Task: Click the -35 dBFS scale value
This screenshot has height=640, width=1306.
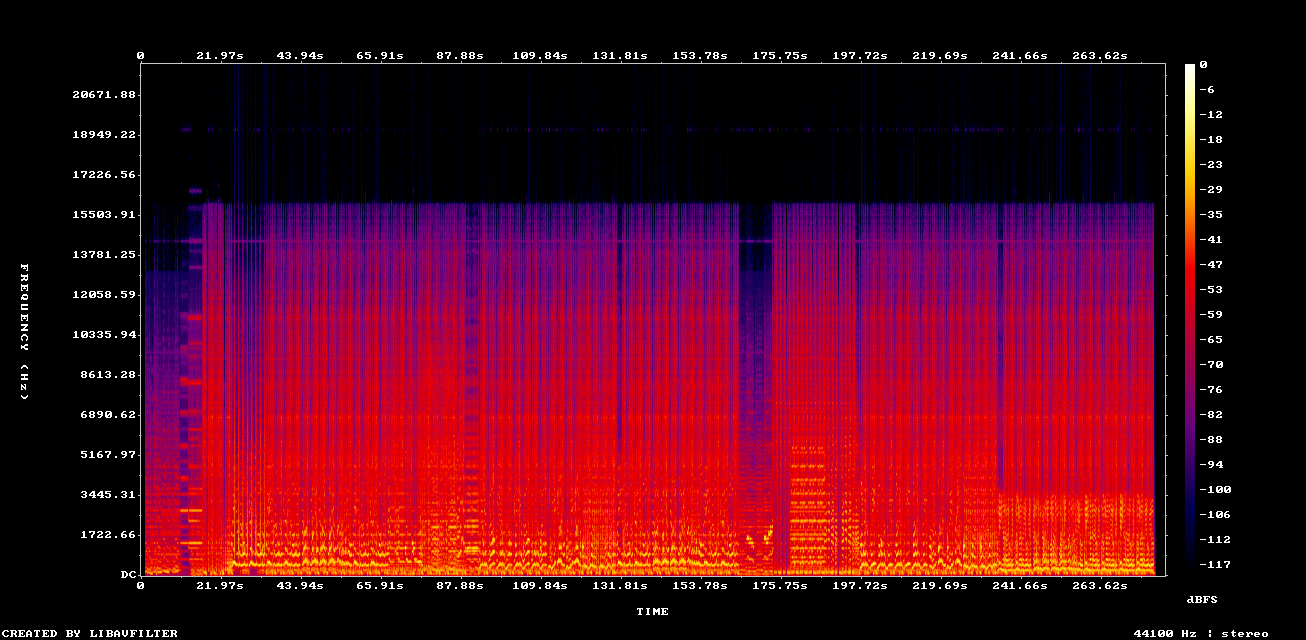Action: pos(1210,214)
